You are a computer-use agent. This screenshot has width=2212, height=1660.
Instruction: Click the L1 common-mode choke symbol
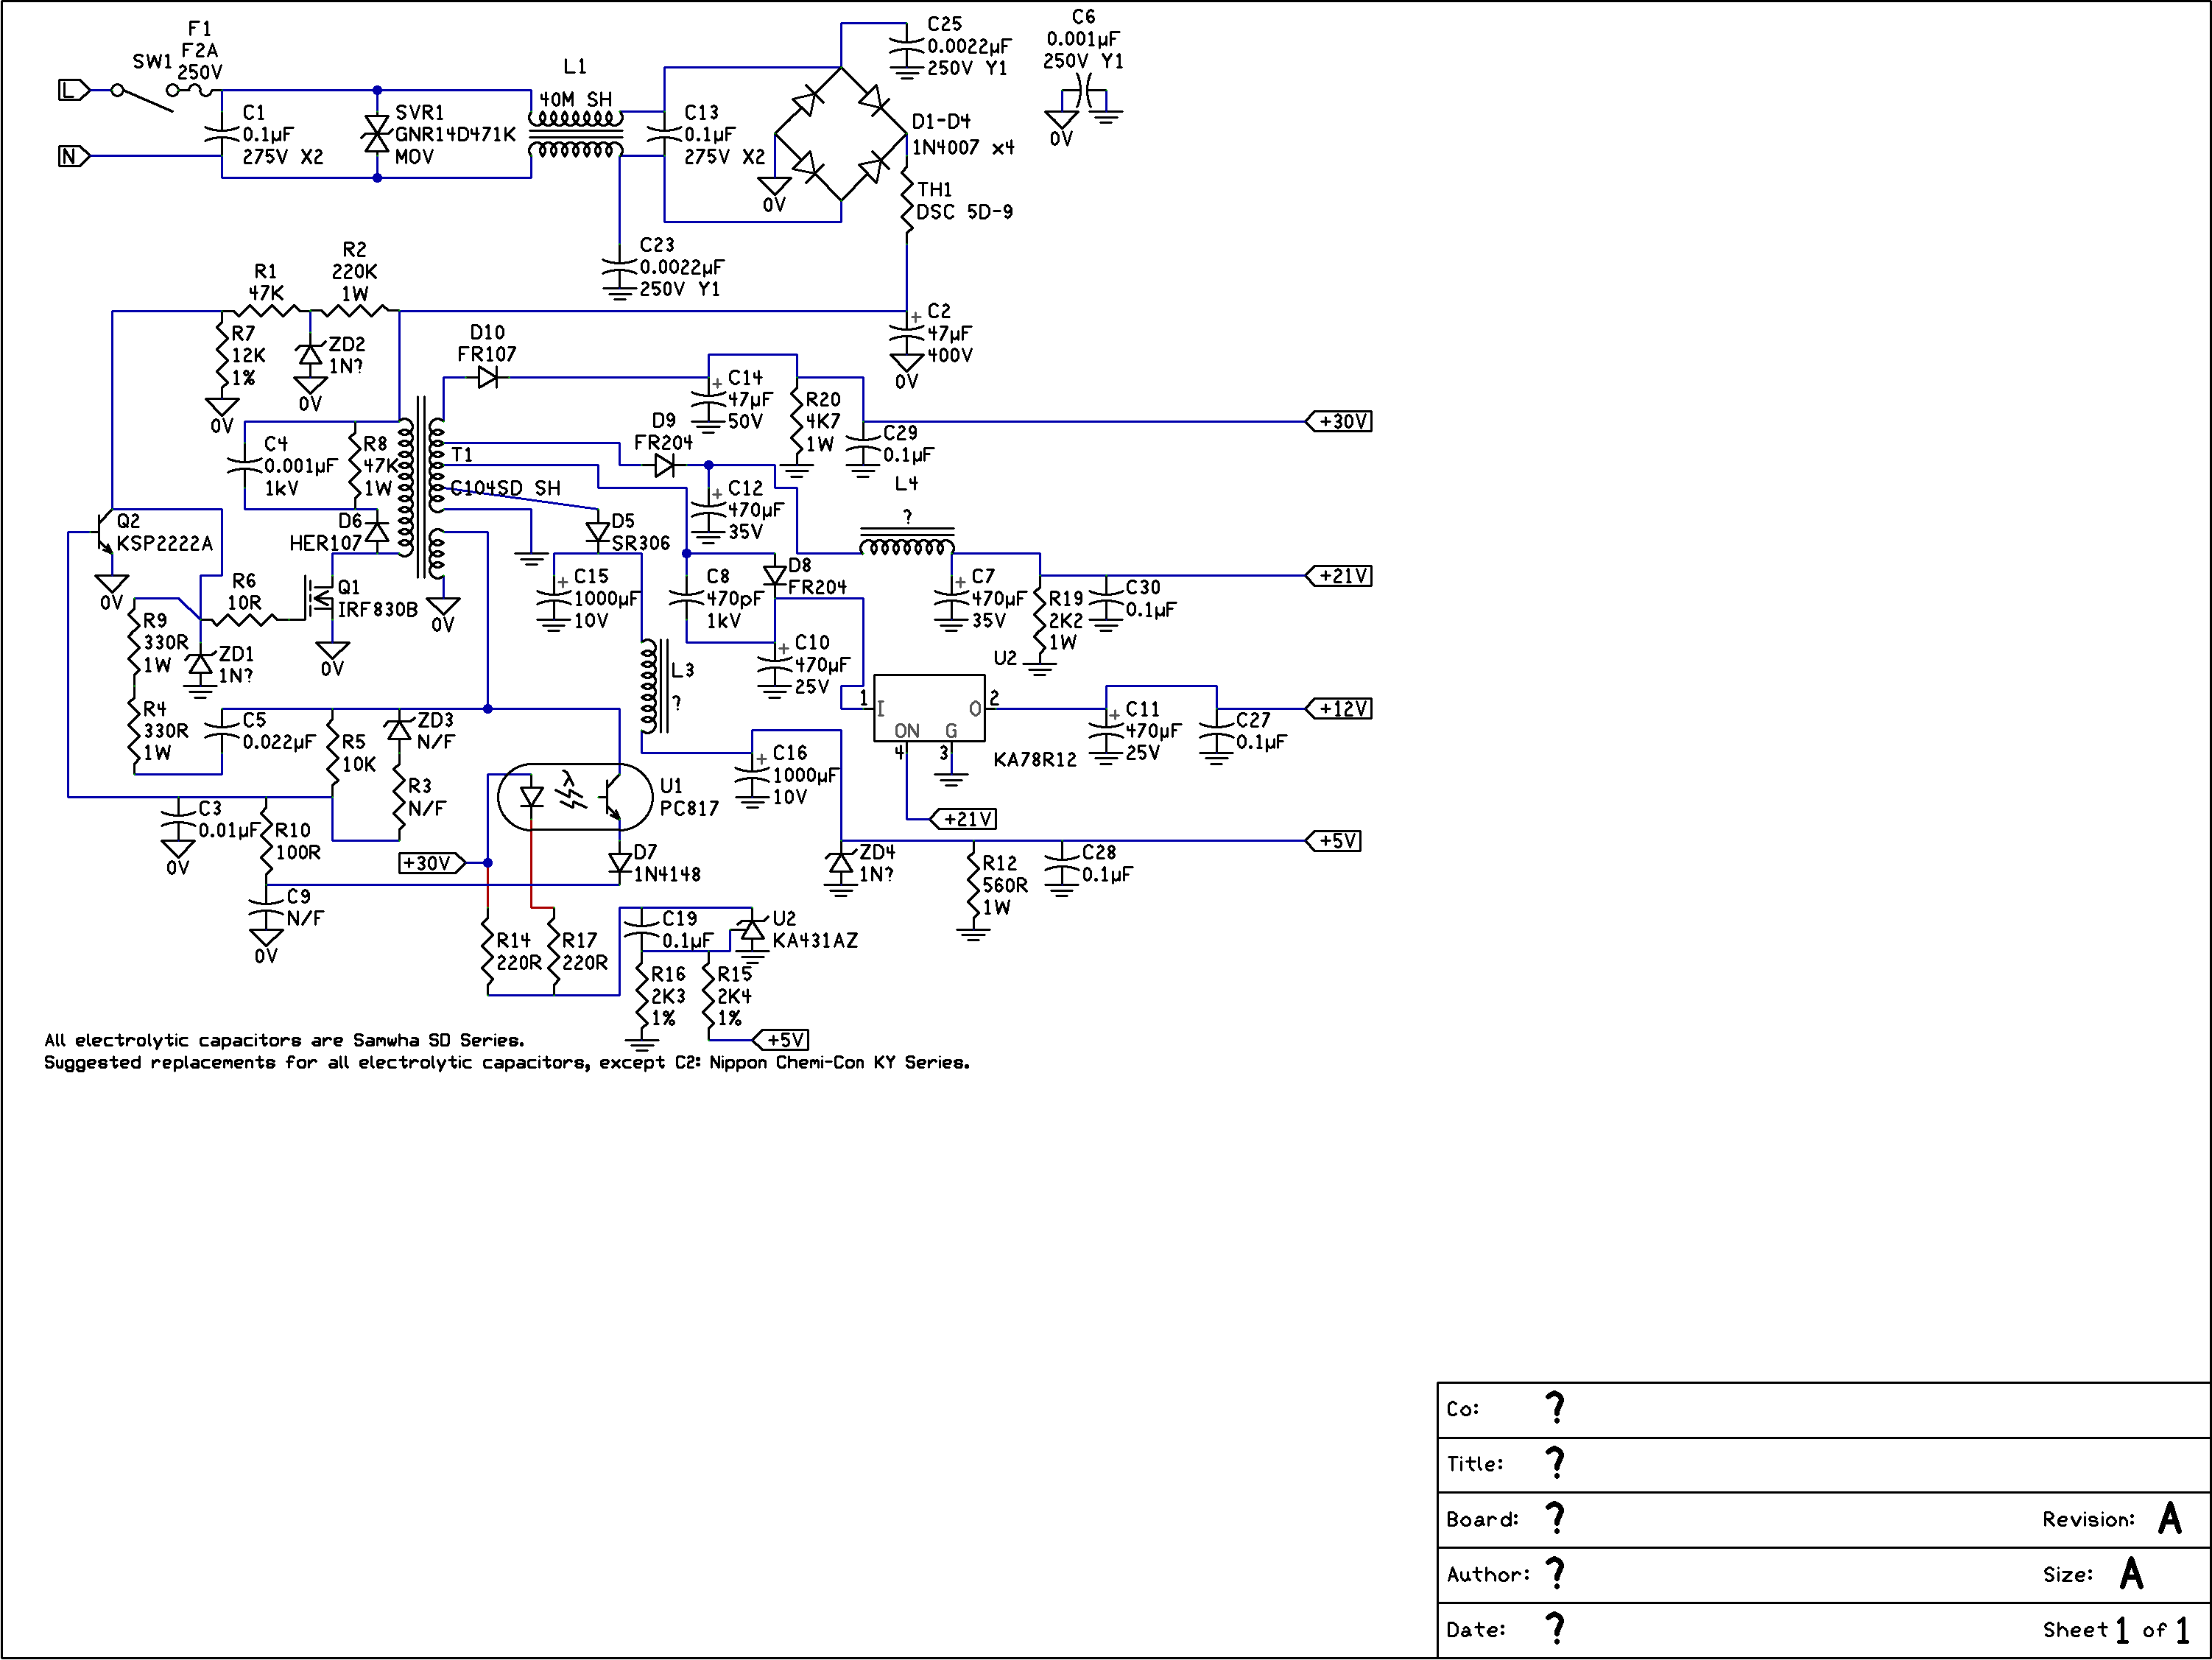point(575,133)
